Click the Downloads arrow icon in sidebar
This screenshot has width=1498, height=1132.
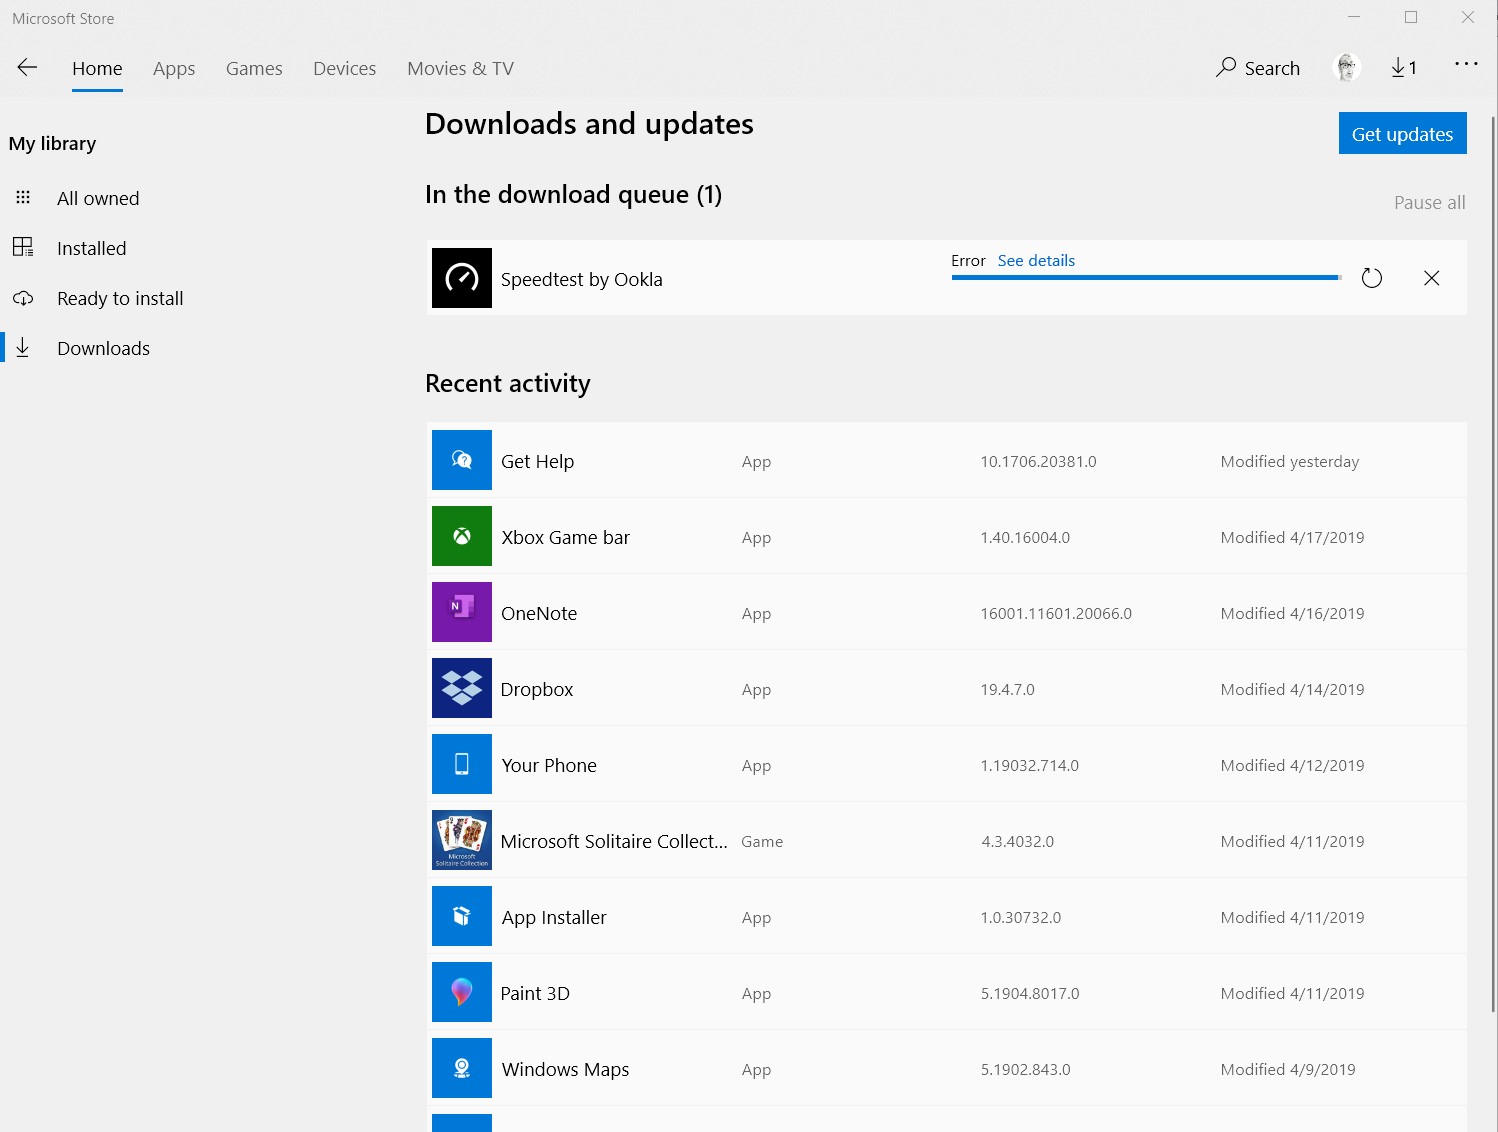point(23,347)
